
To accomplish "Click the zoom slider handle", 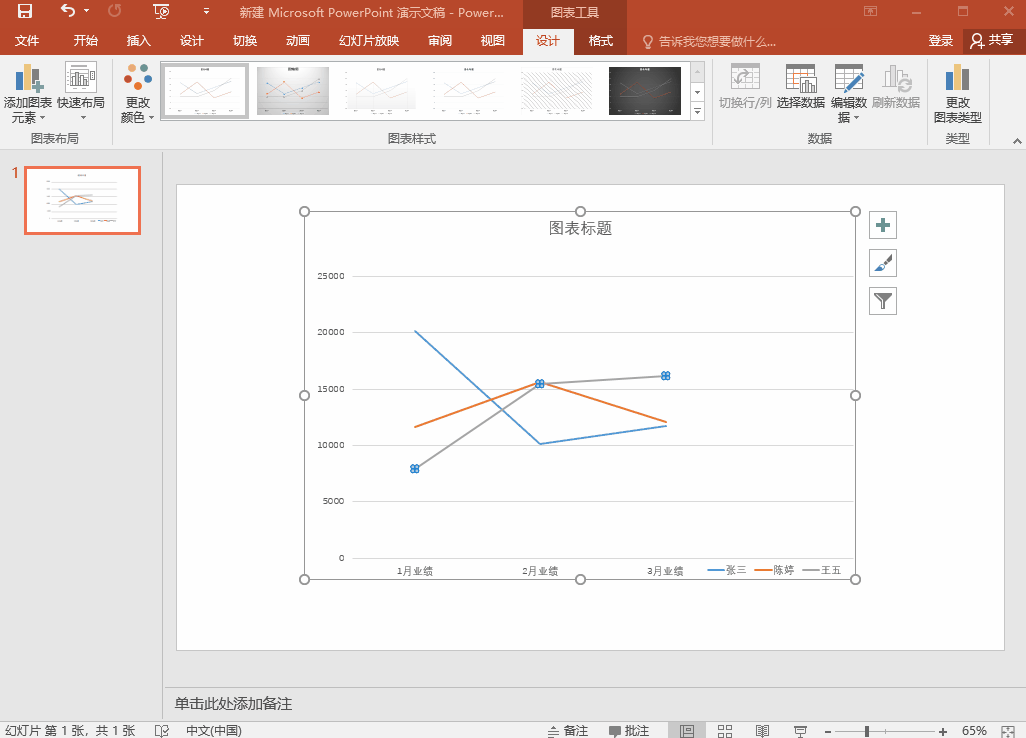I will click(866, 731).
